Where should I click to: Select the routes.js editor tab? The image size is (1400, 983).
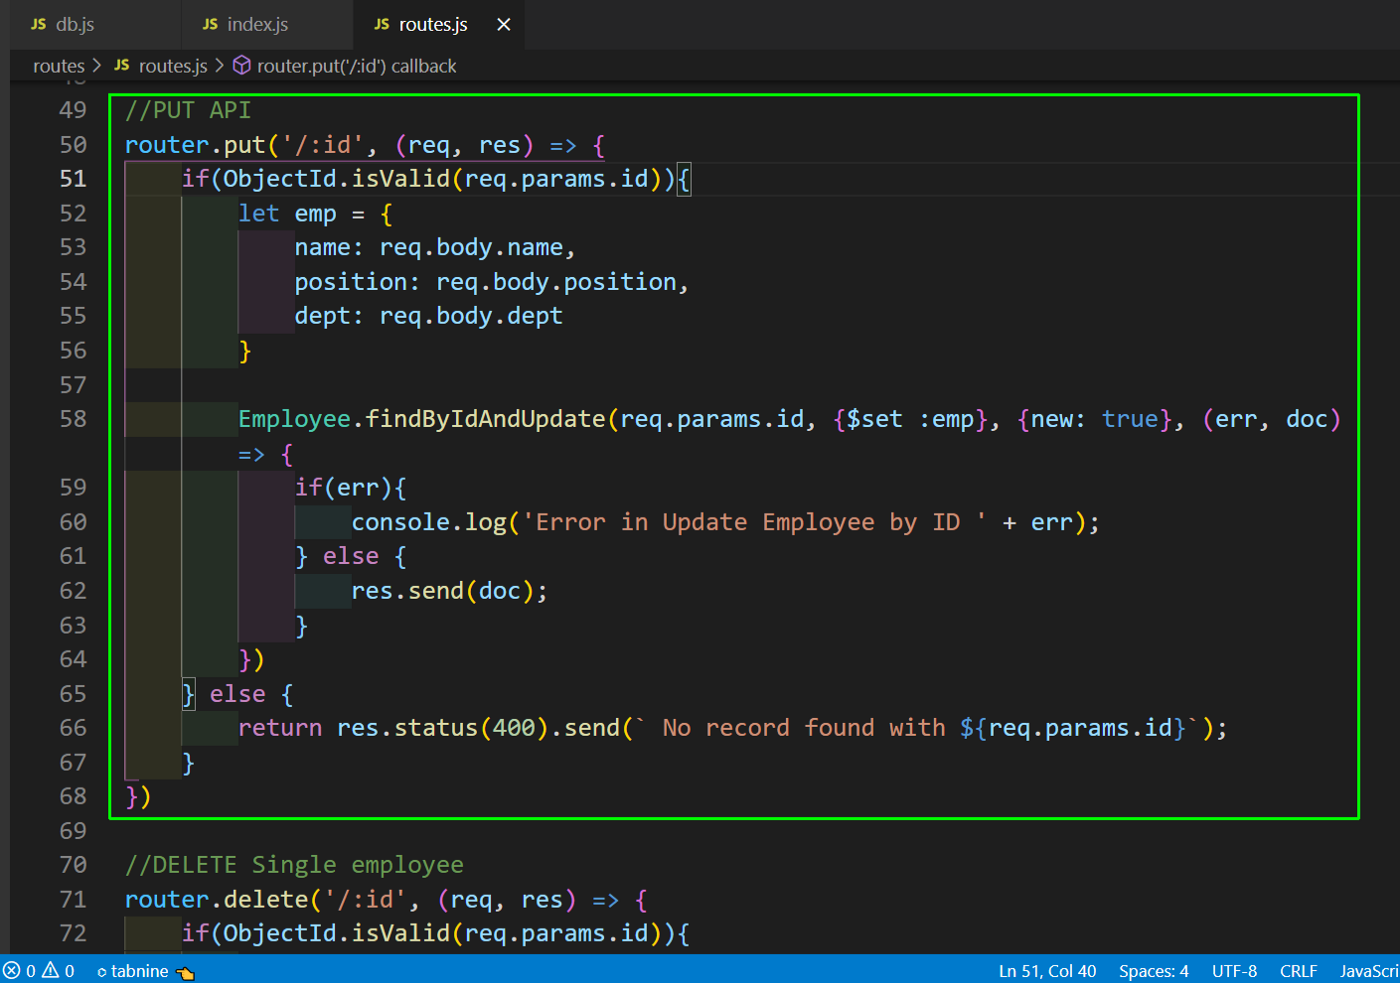coord(433,24)
